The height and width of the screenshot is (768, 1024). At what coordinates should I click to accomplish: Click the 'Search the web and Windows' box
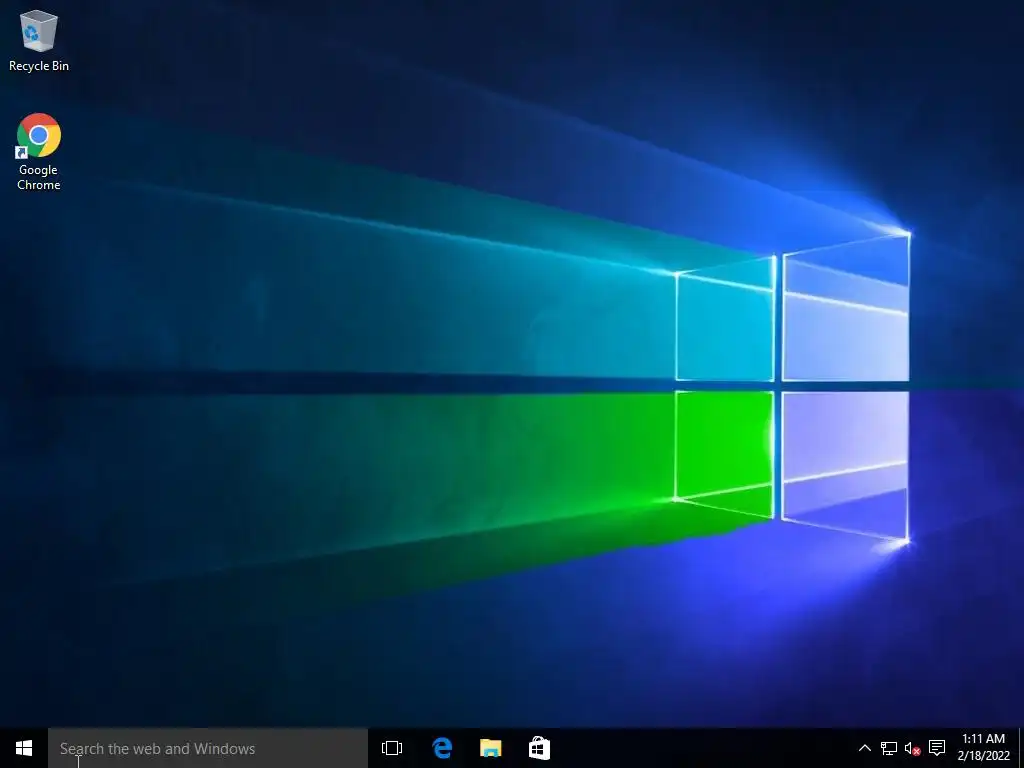click(208, 748)
